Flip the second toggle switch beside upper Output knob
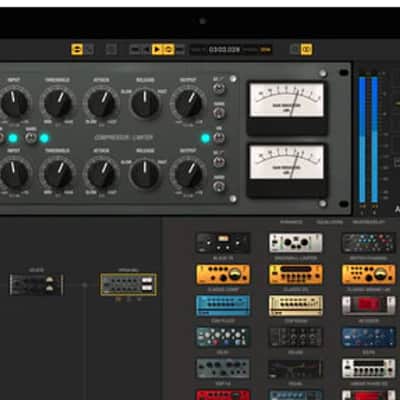 click(x=219, y=113)
